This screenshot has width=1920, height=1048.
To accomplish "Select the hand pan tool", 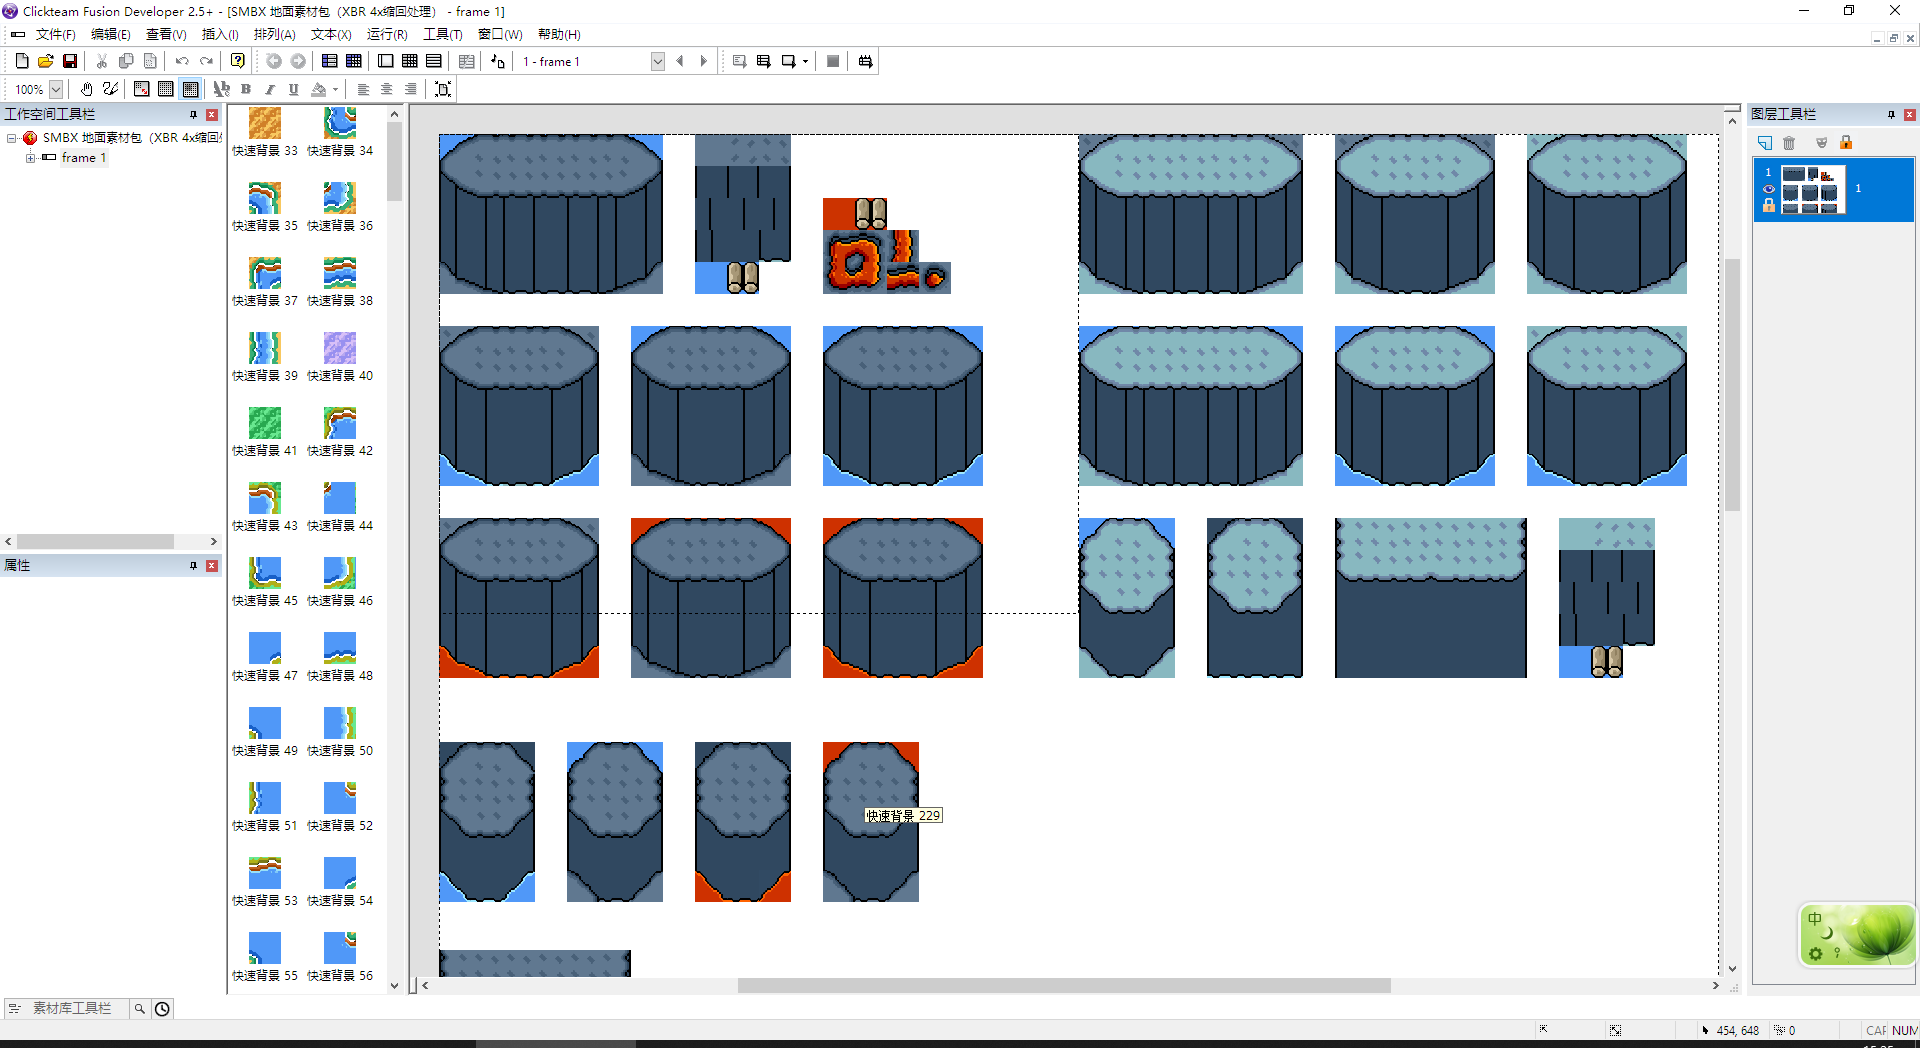I will point(87,89).
